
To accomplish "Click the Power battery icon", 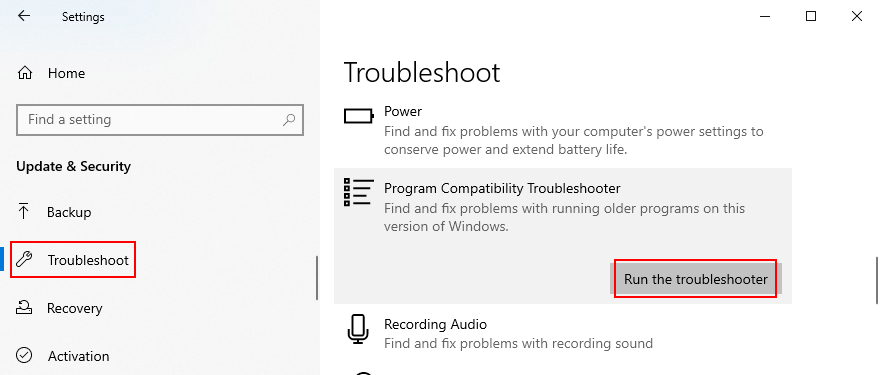I will click(358, 116).
